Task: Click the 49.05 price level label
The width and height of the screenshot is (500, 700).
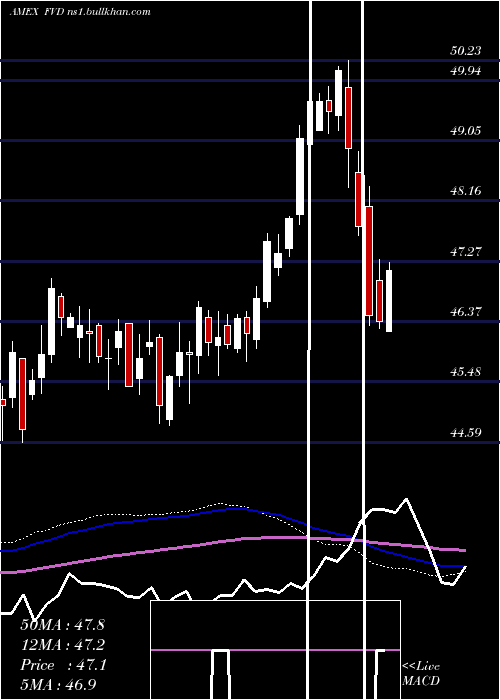Action: tap(466, 130)
